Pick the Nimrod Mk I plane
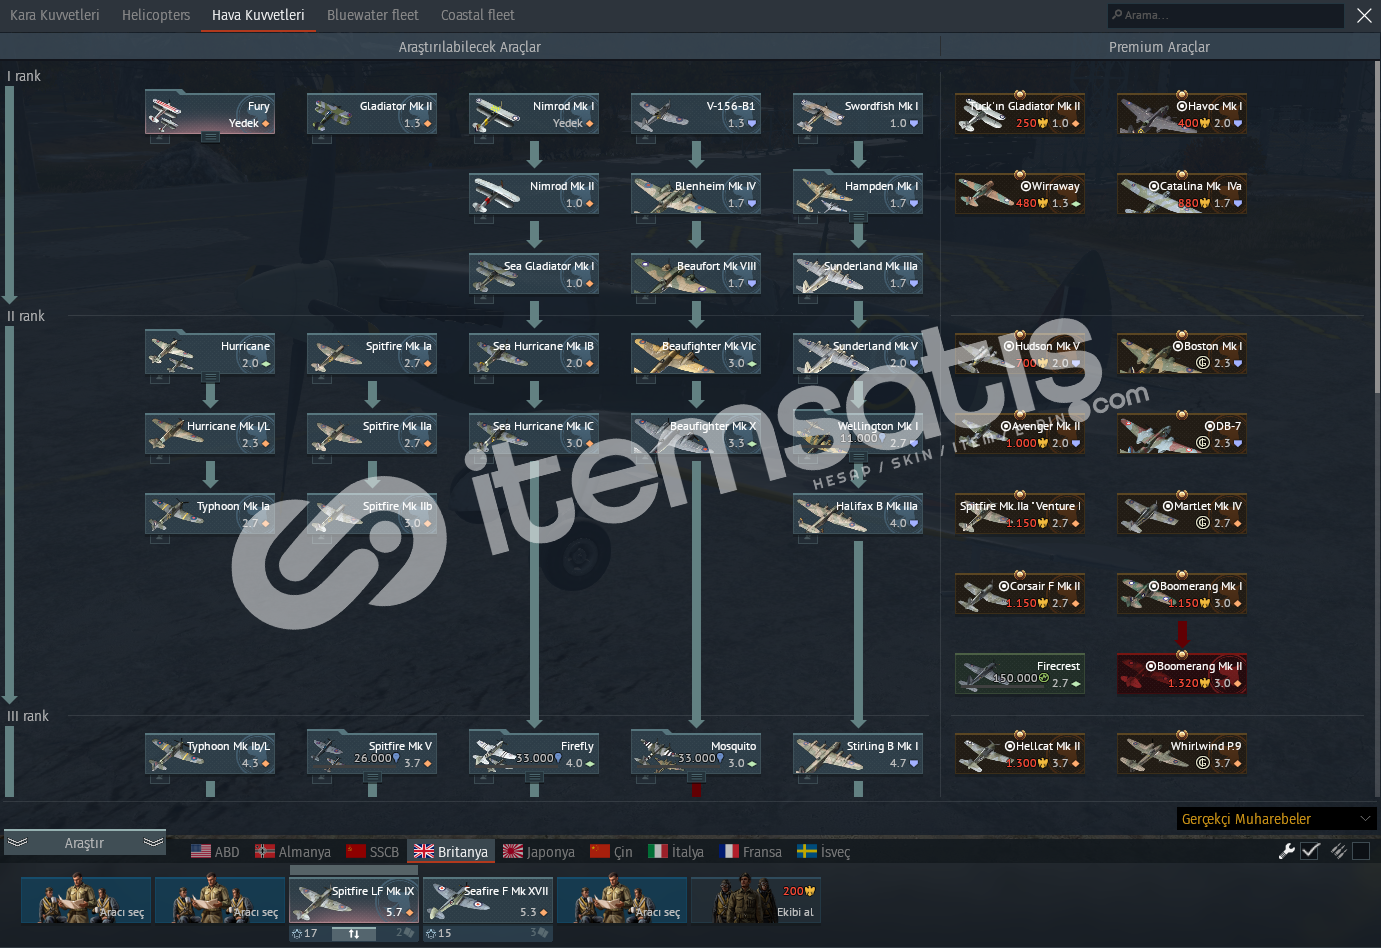 534,113
